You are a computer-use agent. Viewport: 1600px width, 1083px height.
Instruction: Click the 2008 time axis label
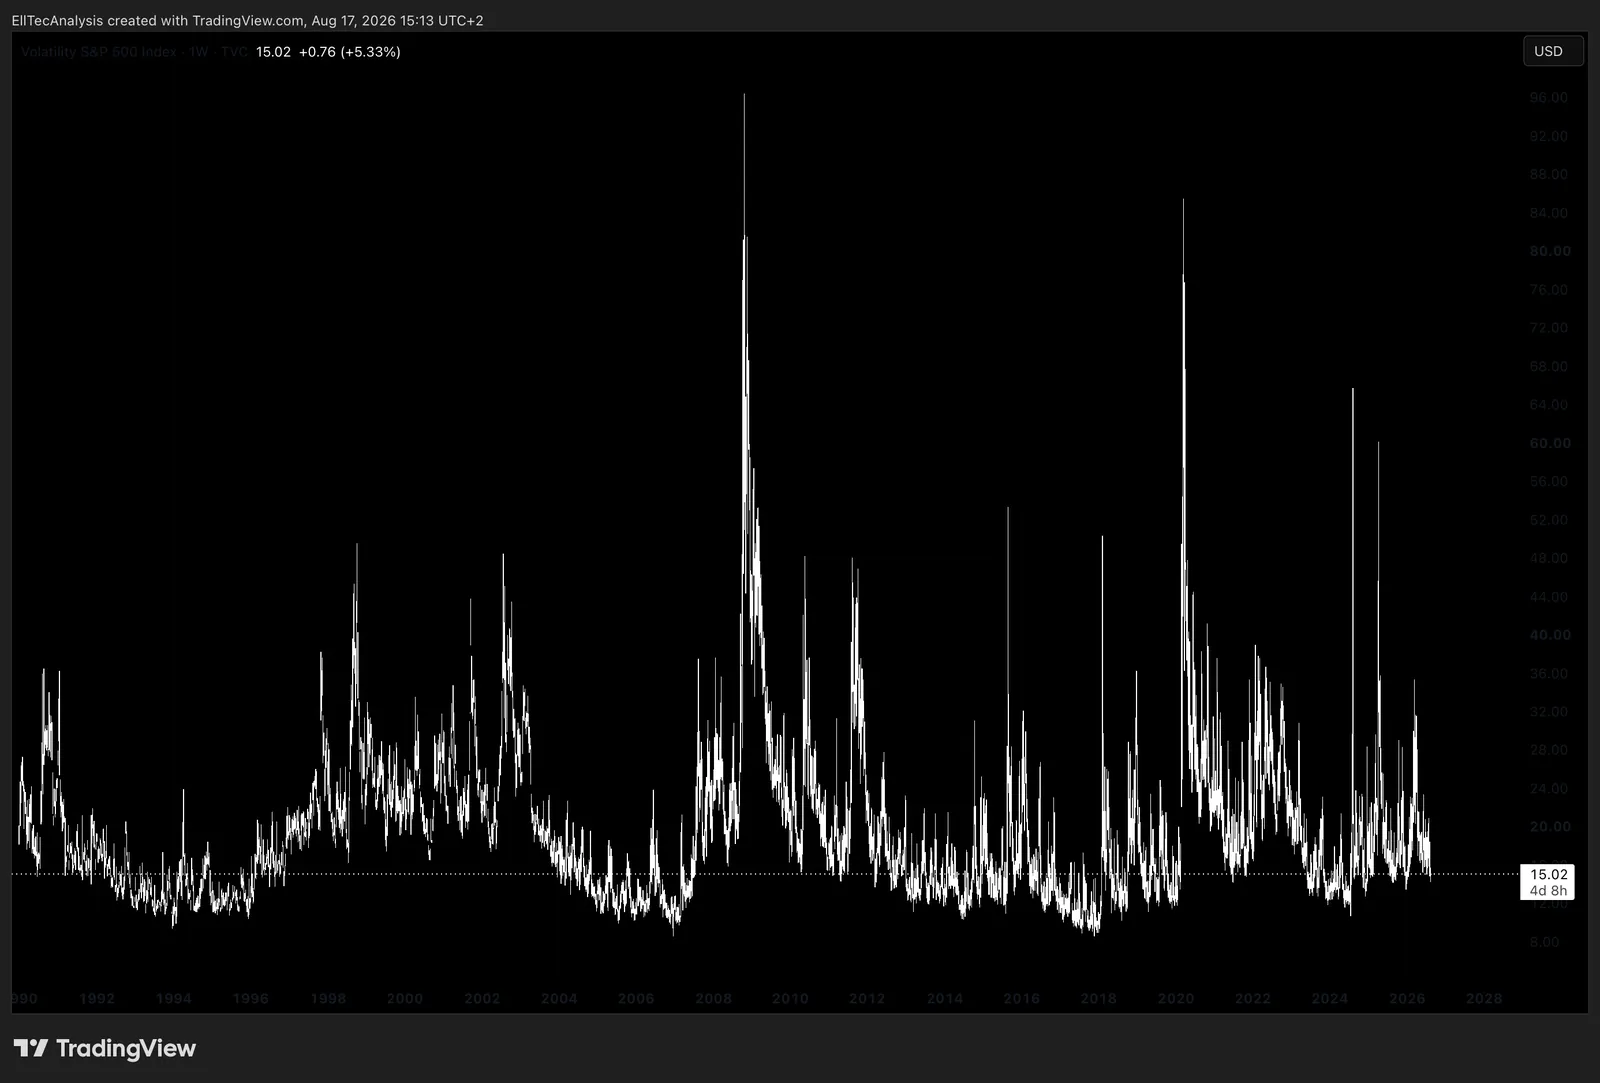click(x=714, y=998)
